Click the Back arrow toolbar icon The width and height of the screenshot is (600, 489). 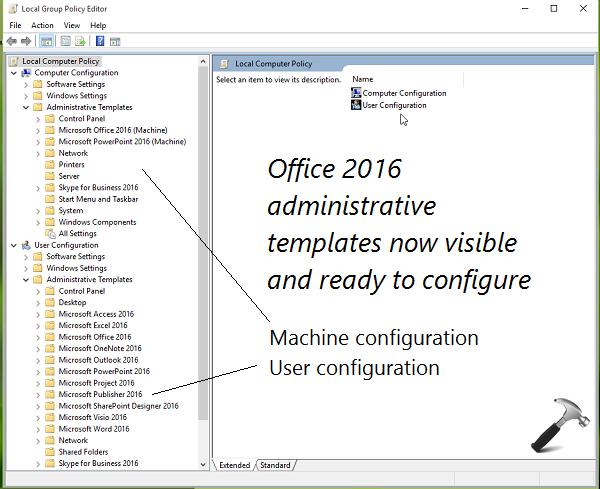[x=12, y=41]
